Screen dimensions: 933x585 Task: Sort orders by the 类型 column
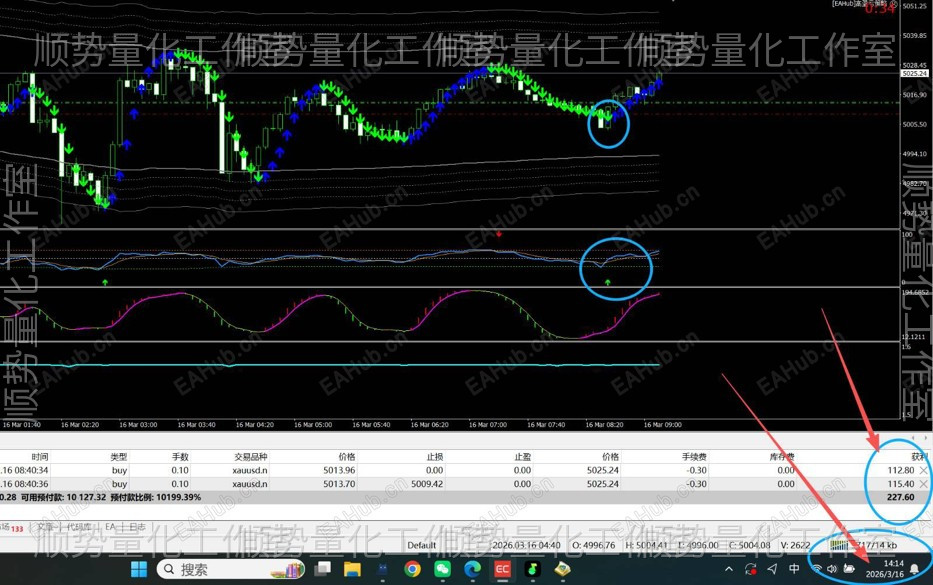[118, 456]
